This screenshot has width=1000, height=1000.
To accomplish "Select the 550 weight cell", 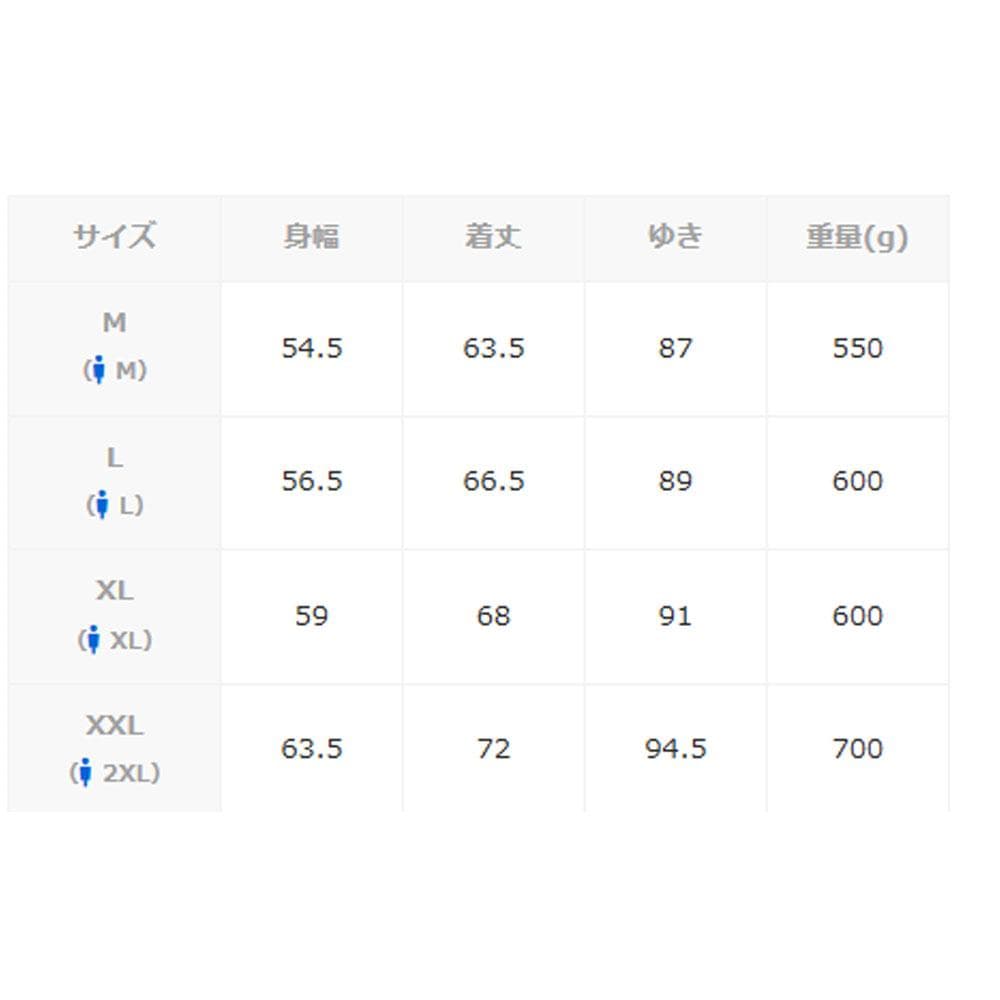I will tap(857, 348).
